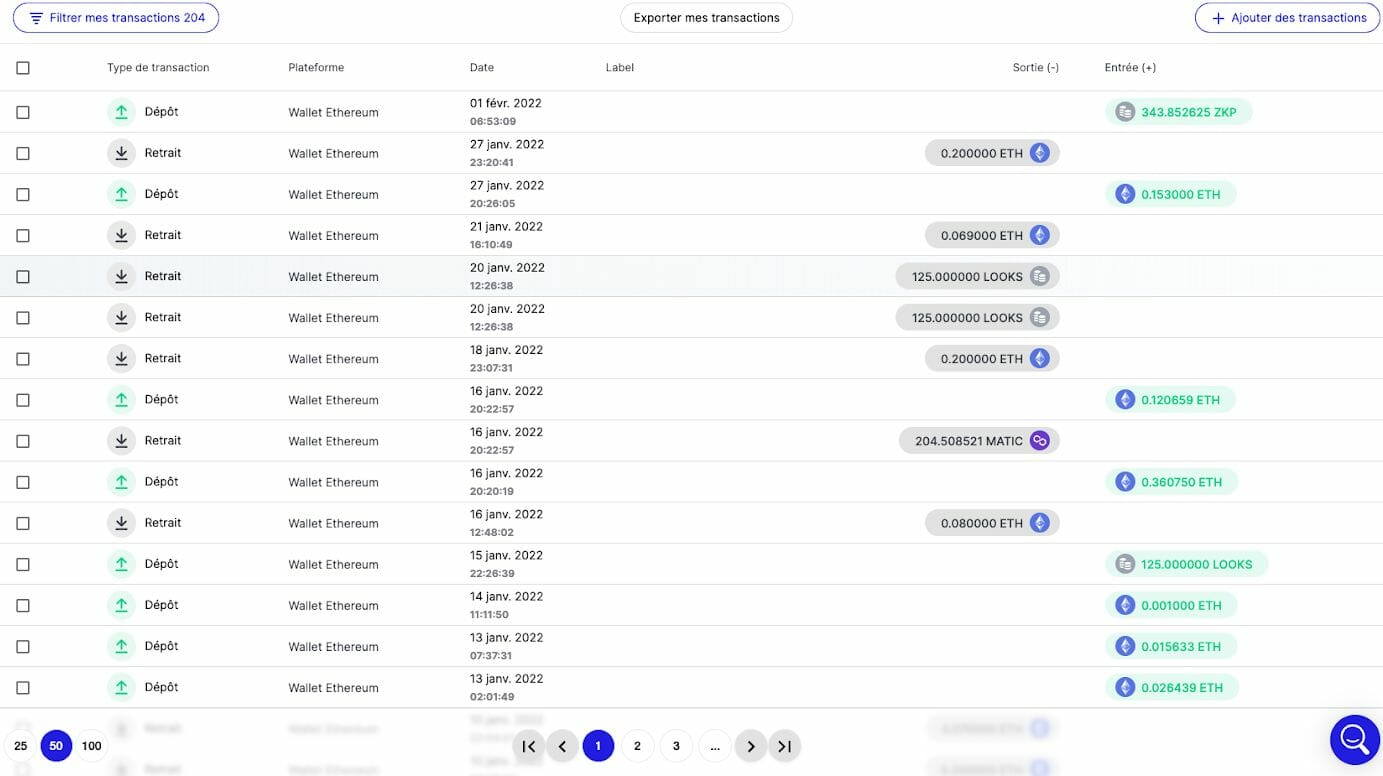The height and width of the screenshot is (776, 1383).
Task: Click withdrawal icon on 27 janv. 23:20:41 row
Action: coord(121,153)
